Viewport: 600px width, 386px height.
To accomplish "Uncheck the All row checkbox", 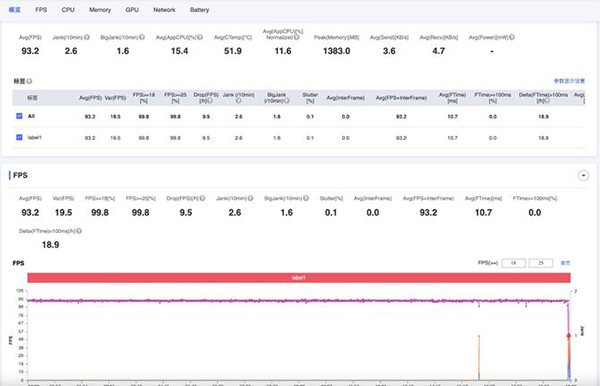I will point(19,116).
